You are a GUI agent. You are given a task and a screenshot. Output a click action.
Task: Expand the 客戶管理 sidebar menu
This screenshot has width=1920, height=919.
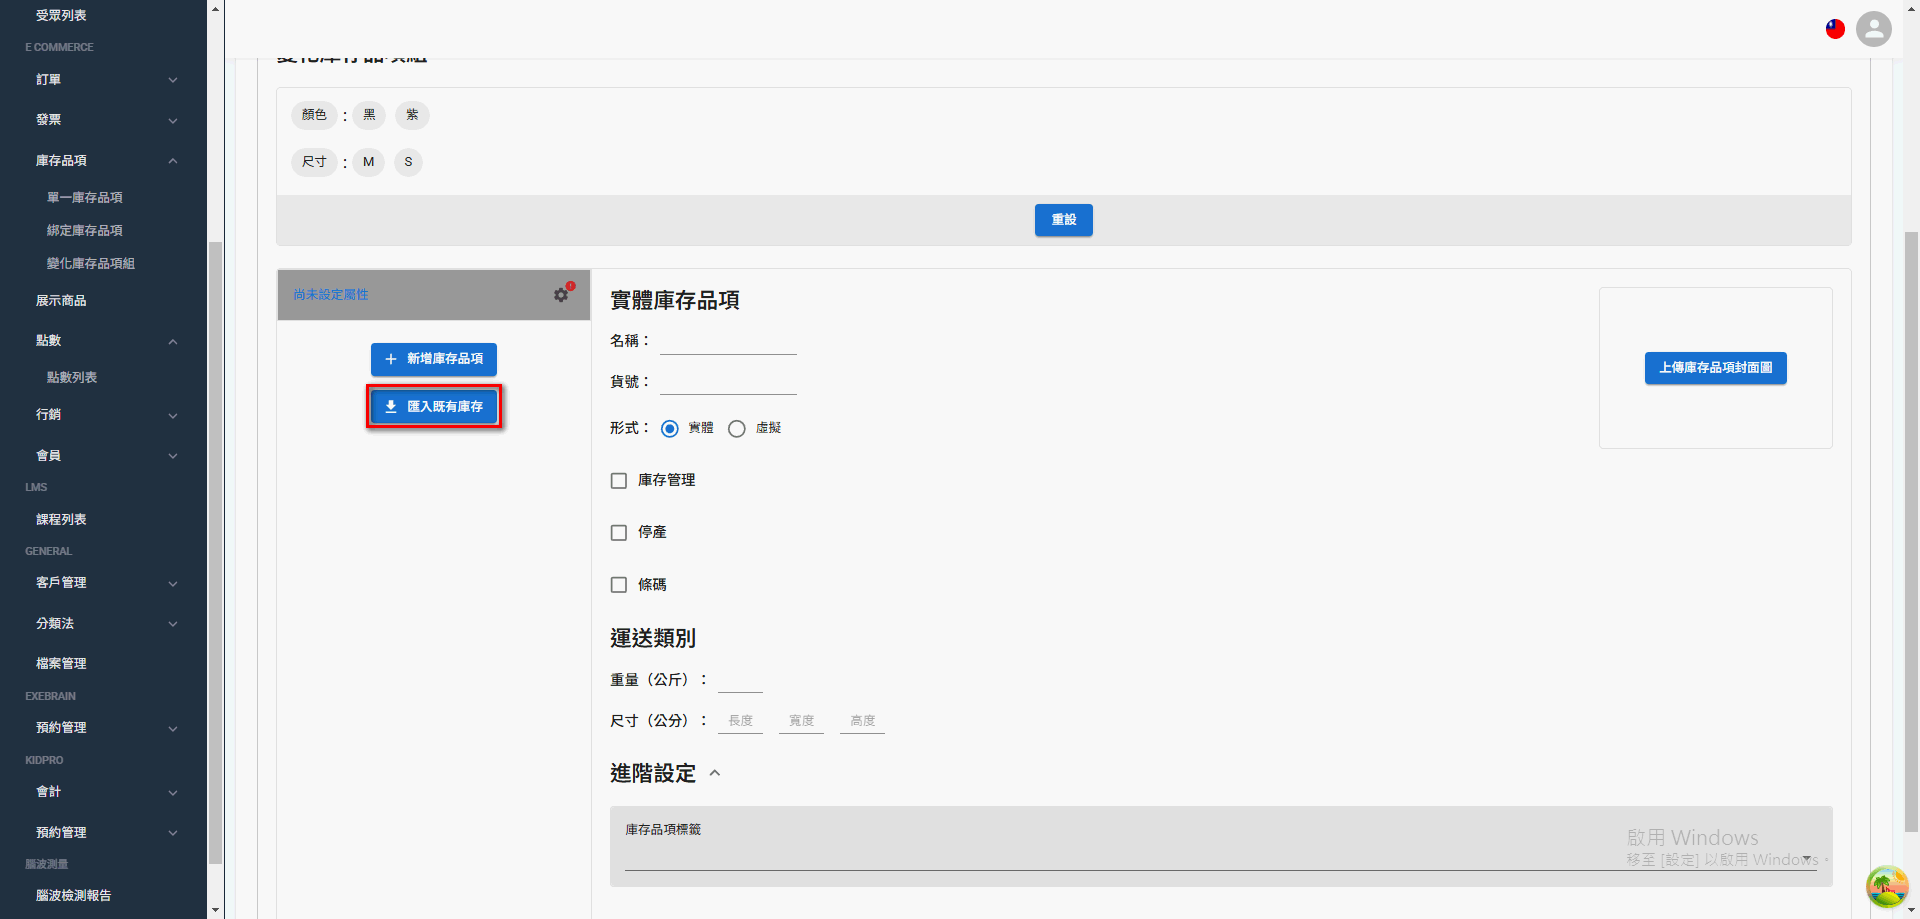[104, 583]
